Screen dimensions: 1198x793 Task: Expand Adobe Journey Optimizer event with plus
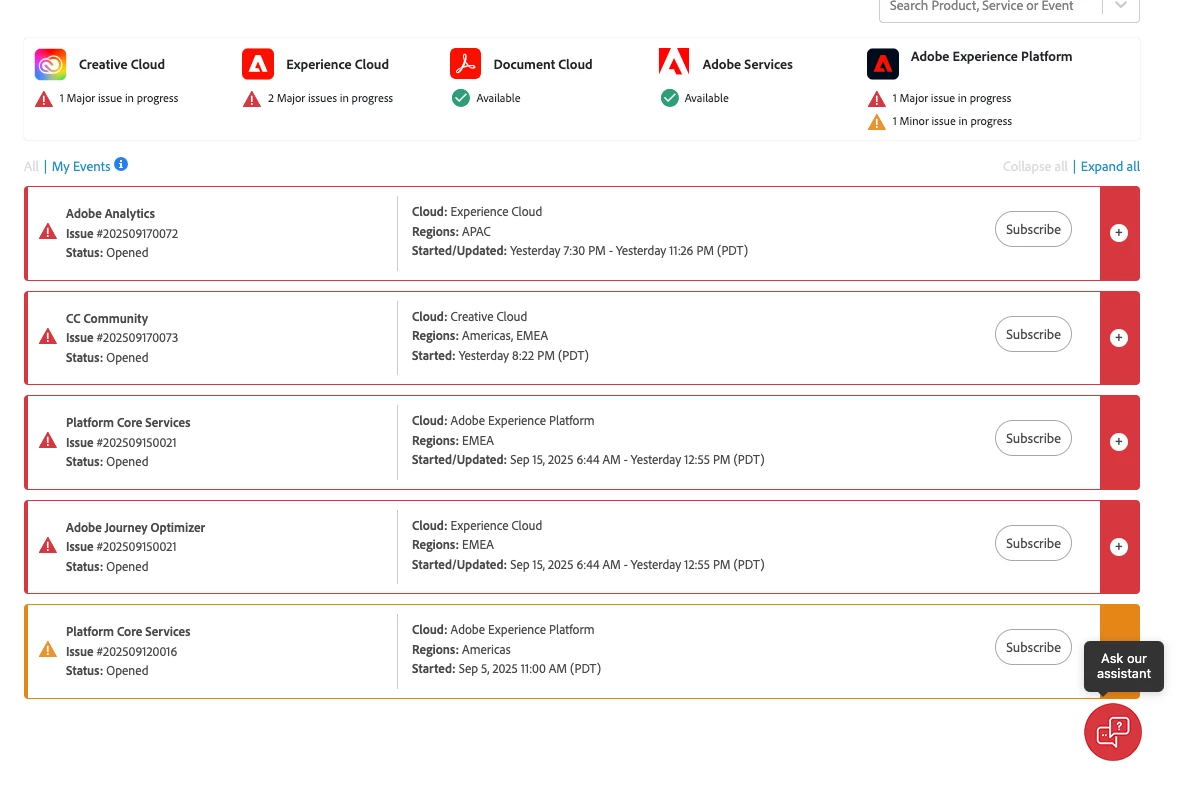tap(1119, 546)
